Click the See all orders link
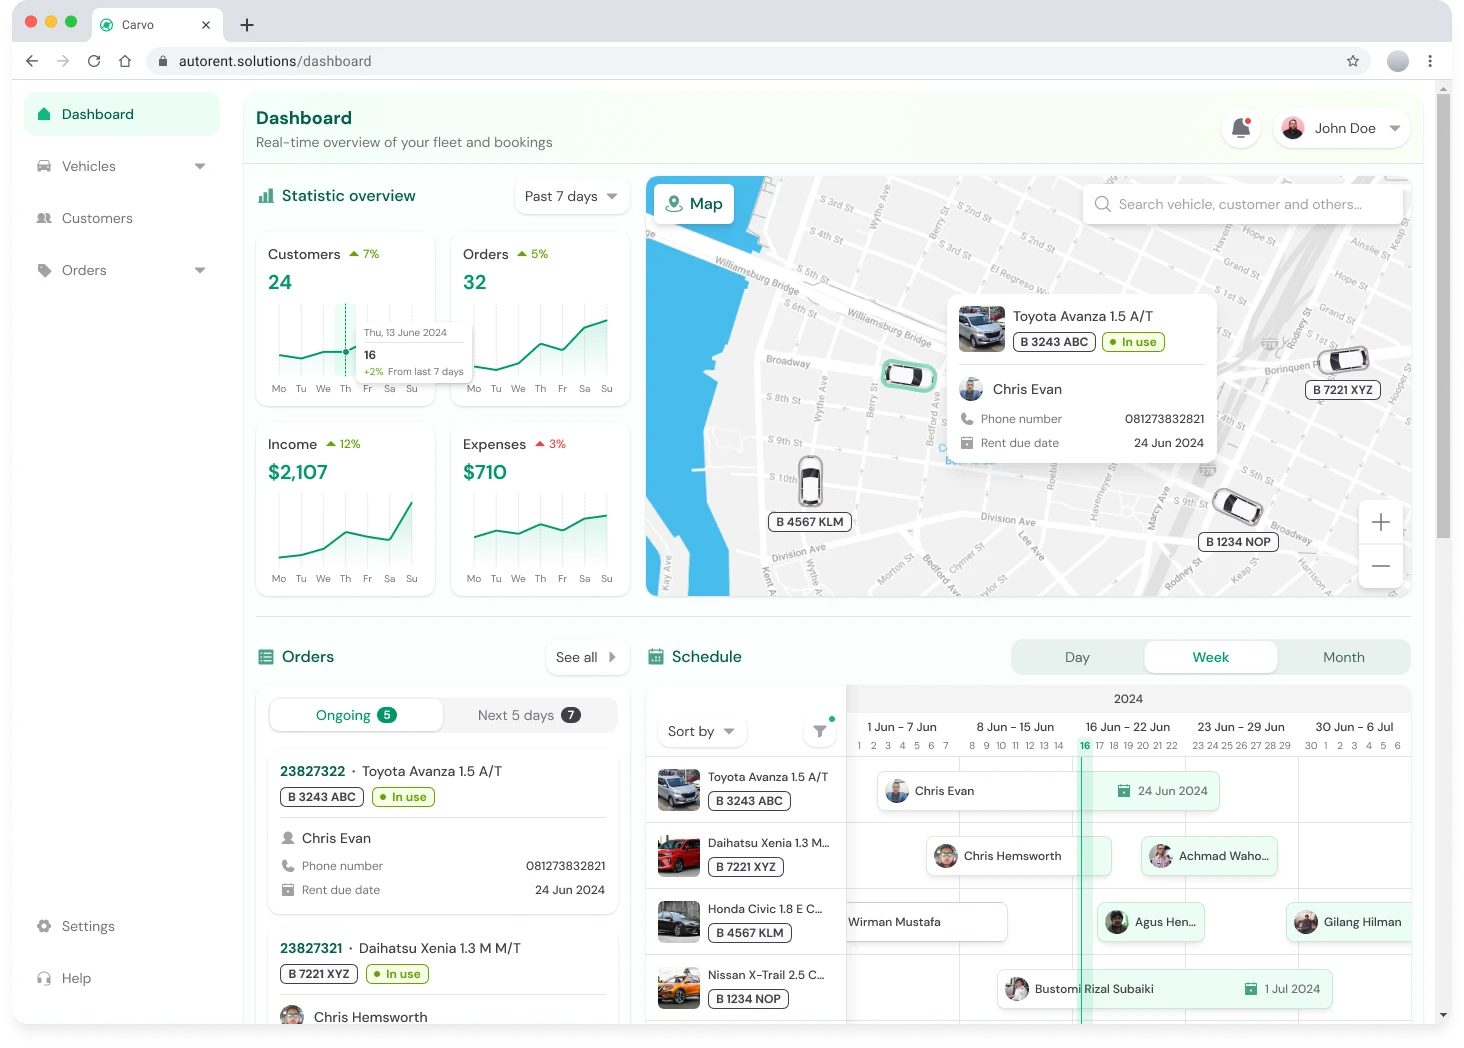The width and height of the screenshot is (1464, 1048). pyautogui.click(x=587, y=657)
